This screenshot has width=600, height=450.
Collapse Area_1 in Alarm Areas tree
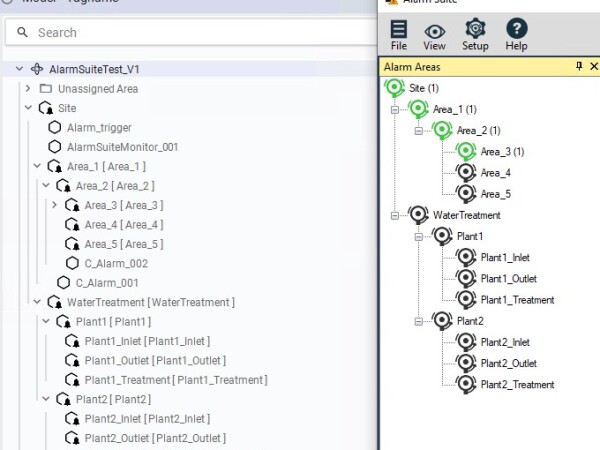click(395, 110)
